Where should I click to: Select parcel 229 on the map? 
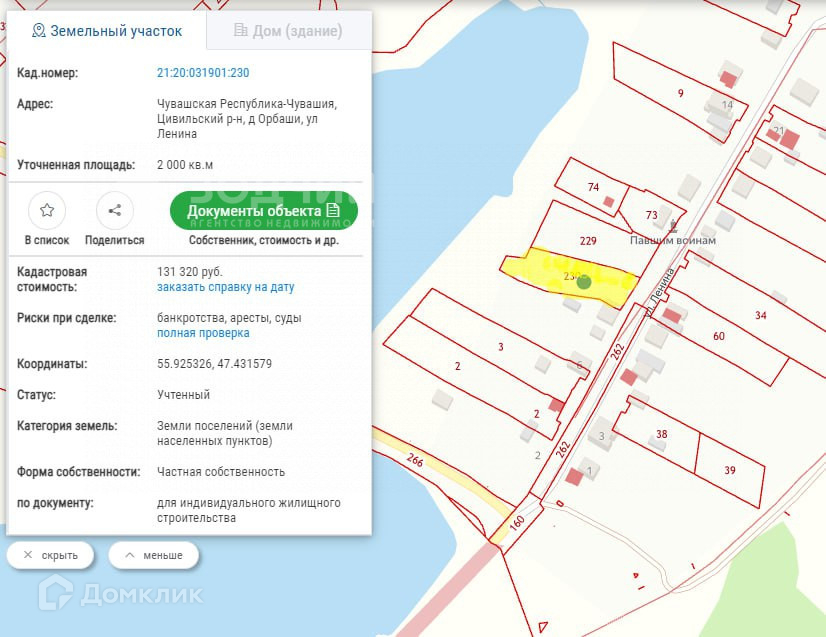point(588,241)
